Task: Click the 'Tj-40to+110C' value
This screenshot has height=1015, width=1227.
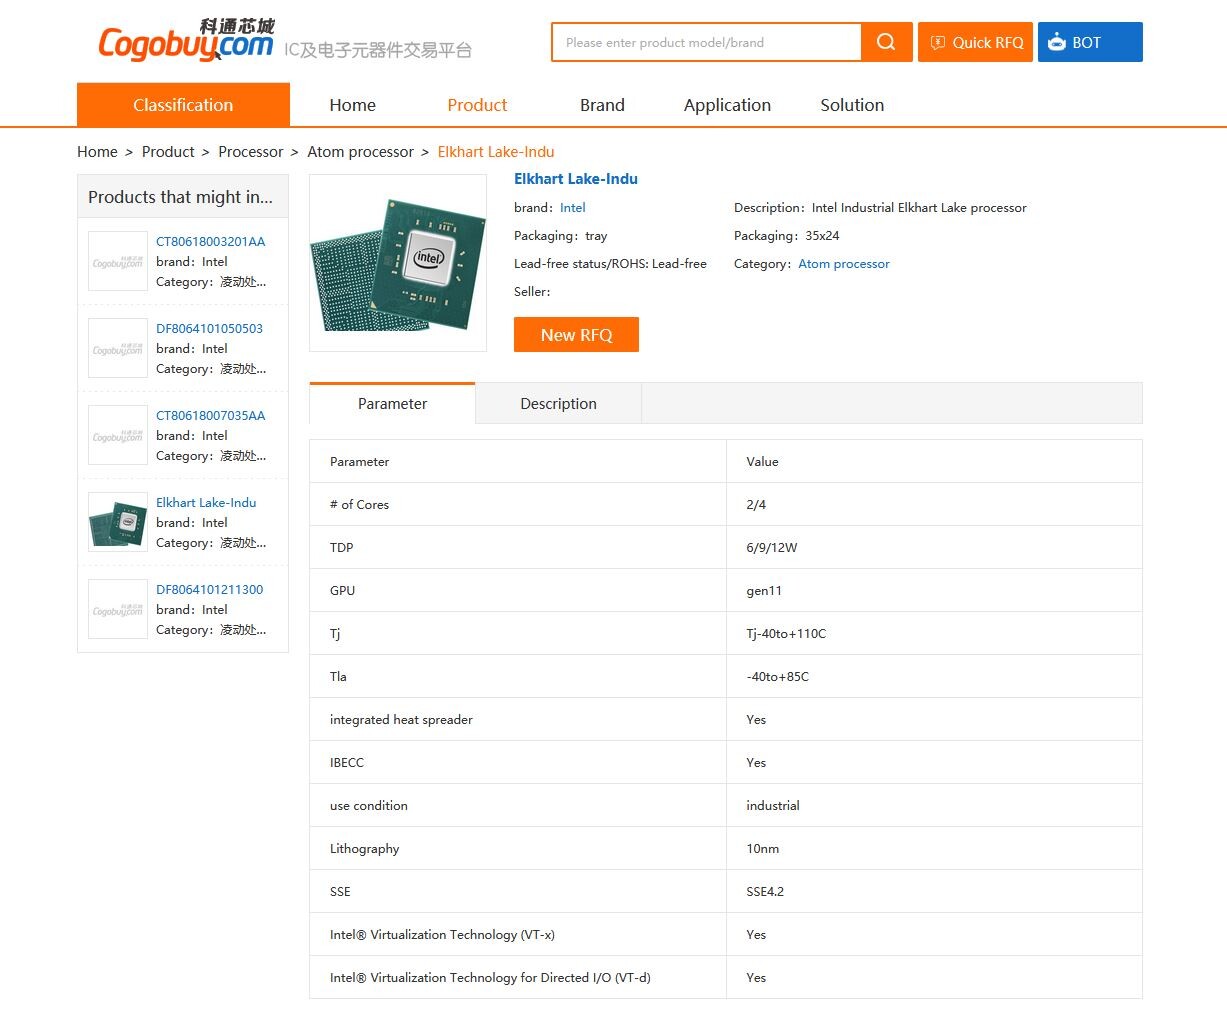Action: coord(786,634)
